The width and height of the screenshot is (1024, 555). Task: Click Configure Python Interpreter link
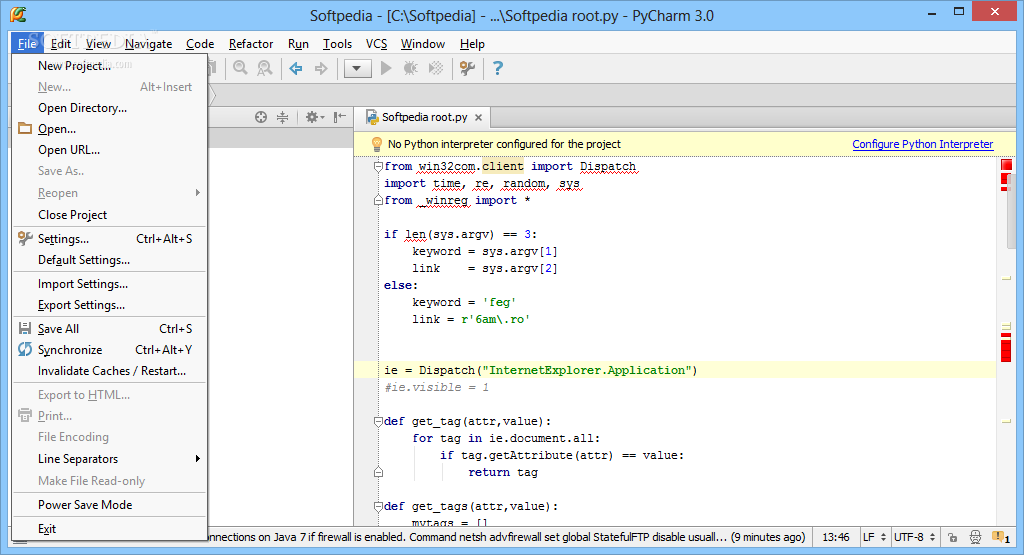(x=922, y=144)
